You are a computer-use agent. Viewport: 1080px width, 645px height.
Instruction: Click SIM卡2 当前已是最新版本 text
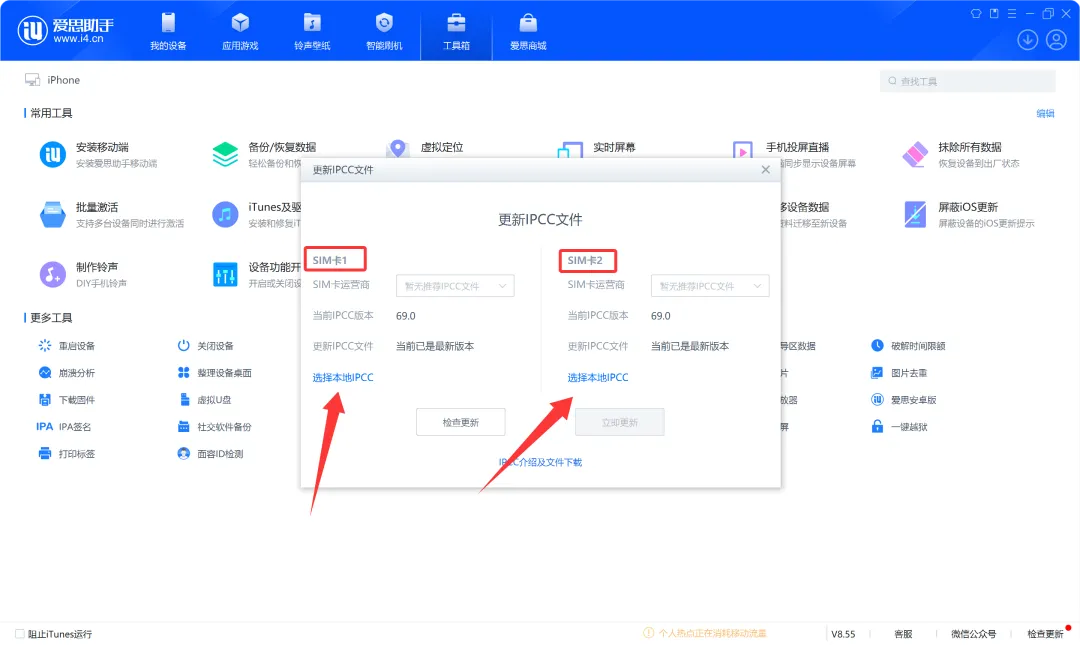click(689, 346)
